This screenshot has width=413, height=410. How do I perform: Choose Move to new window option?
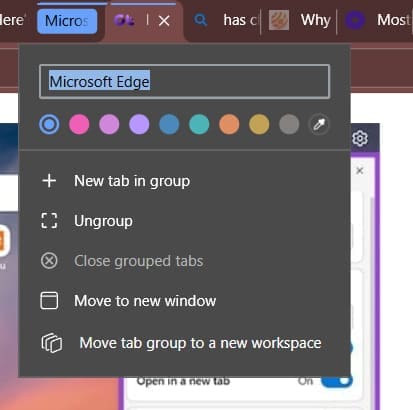tap(184, 301)
